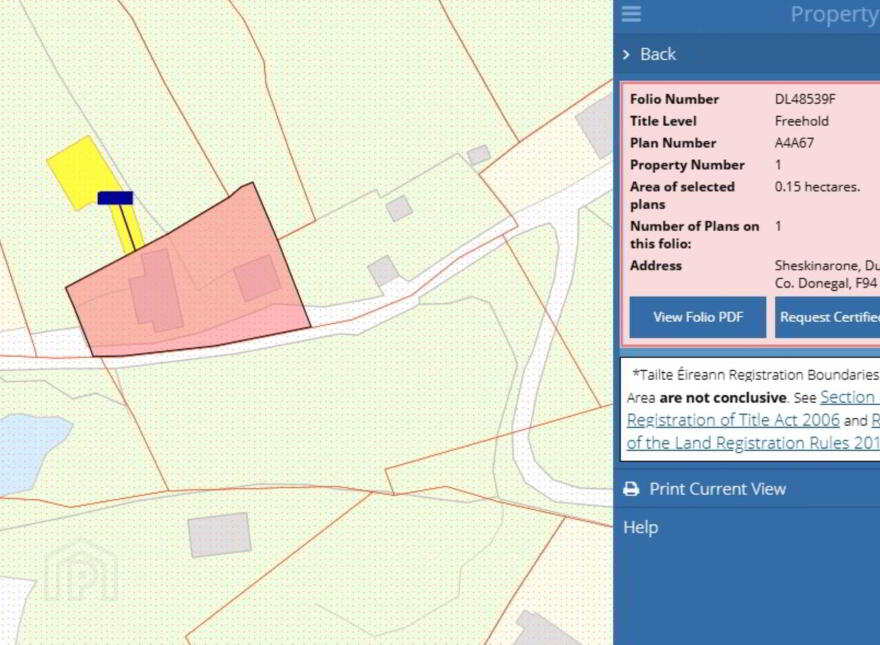Click the Title Level label

pyautogui.click(x=663, y=121)
